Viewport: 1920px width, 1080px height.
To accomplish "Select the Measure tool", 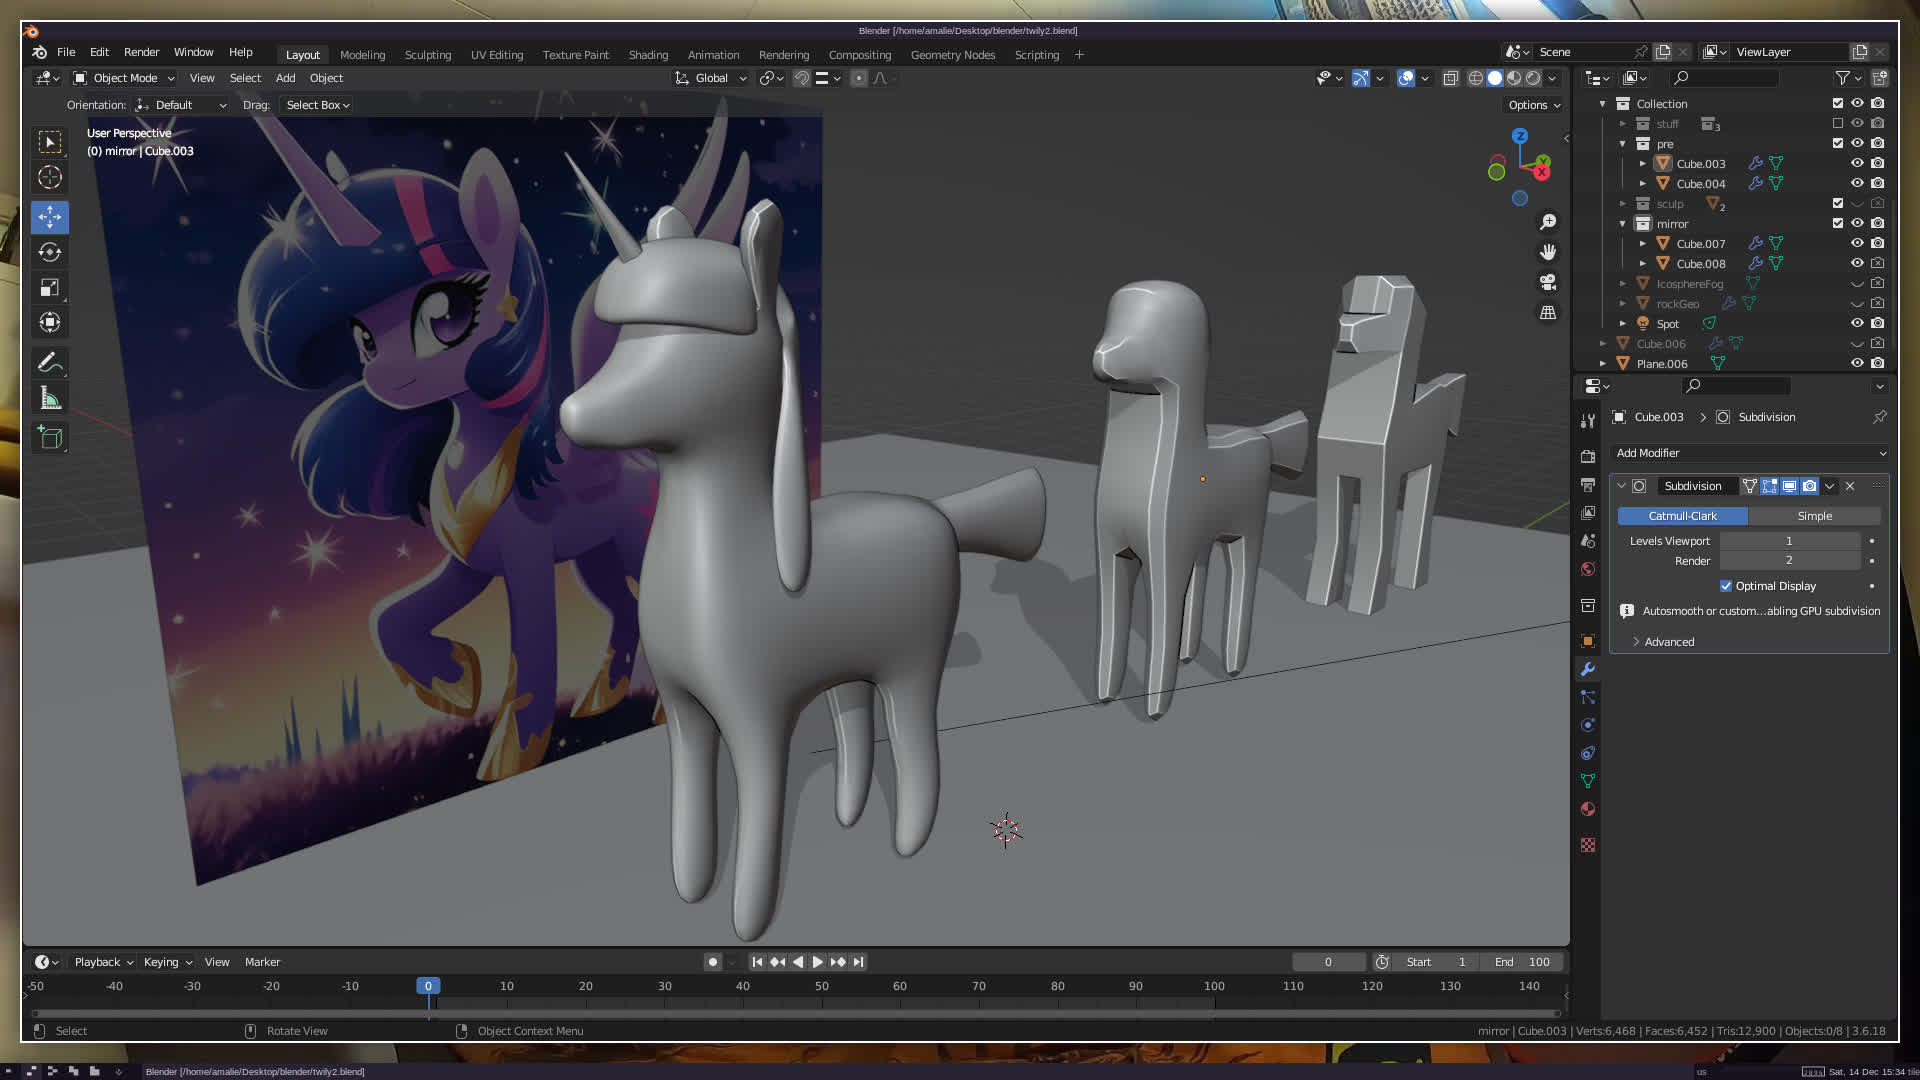I will click(50, 399).
